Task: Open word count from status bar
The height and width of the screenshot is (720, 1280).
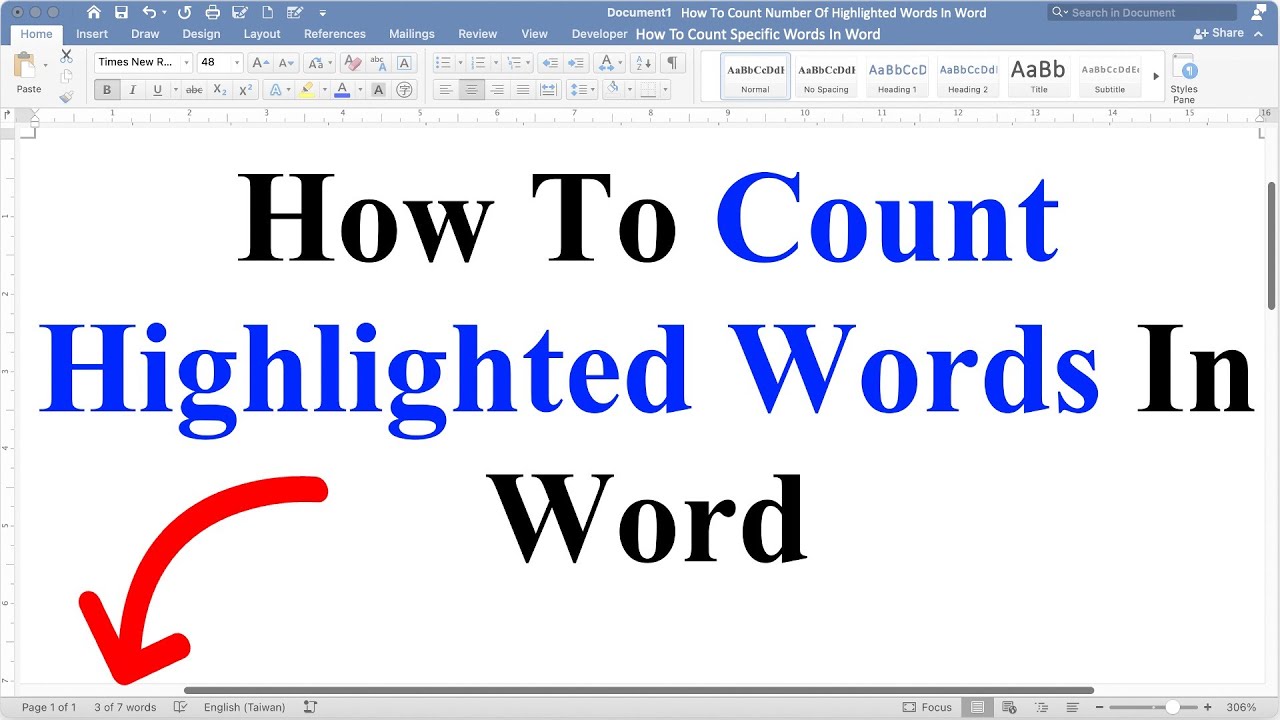Action: [125, 707]
